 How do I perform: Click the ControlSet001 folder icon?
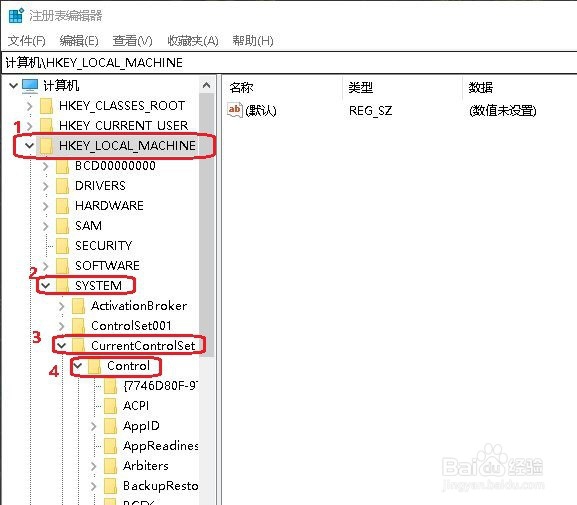tap(78, 326)
